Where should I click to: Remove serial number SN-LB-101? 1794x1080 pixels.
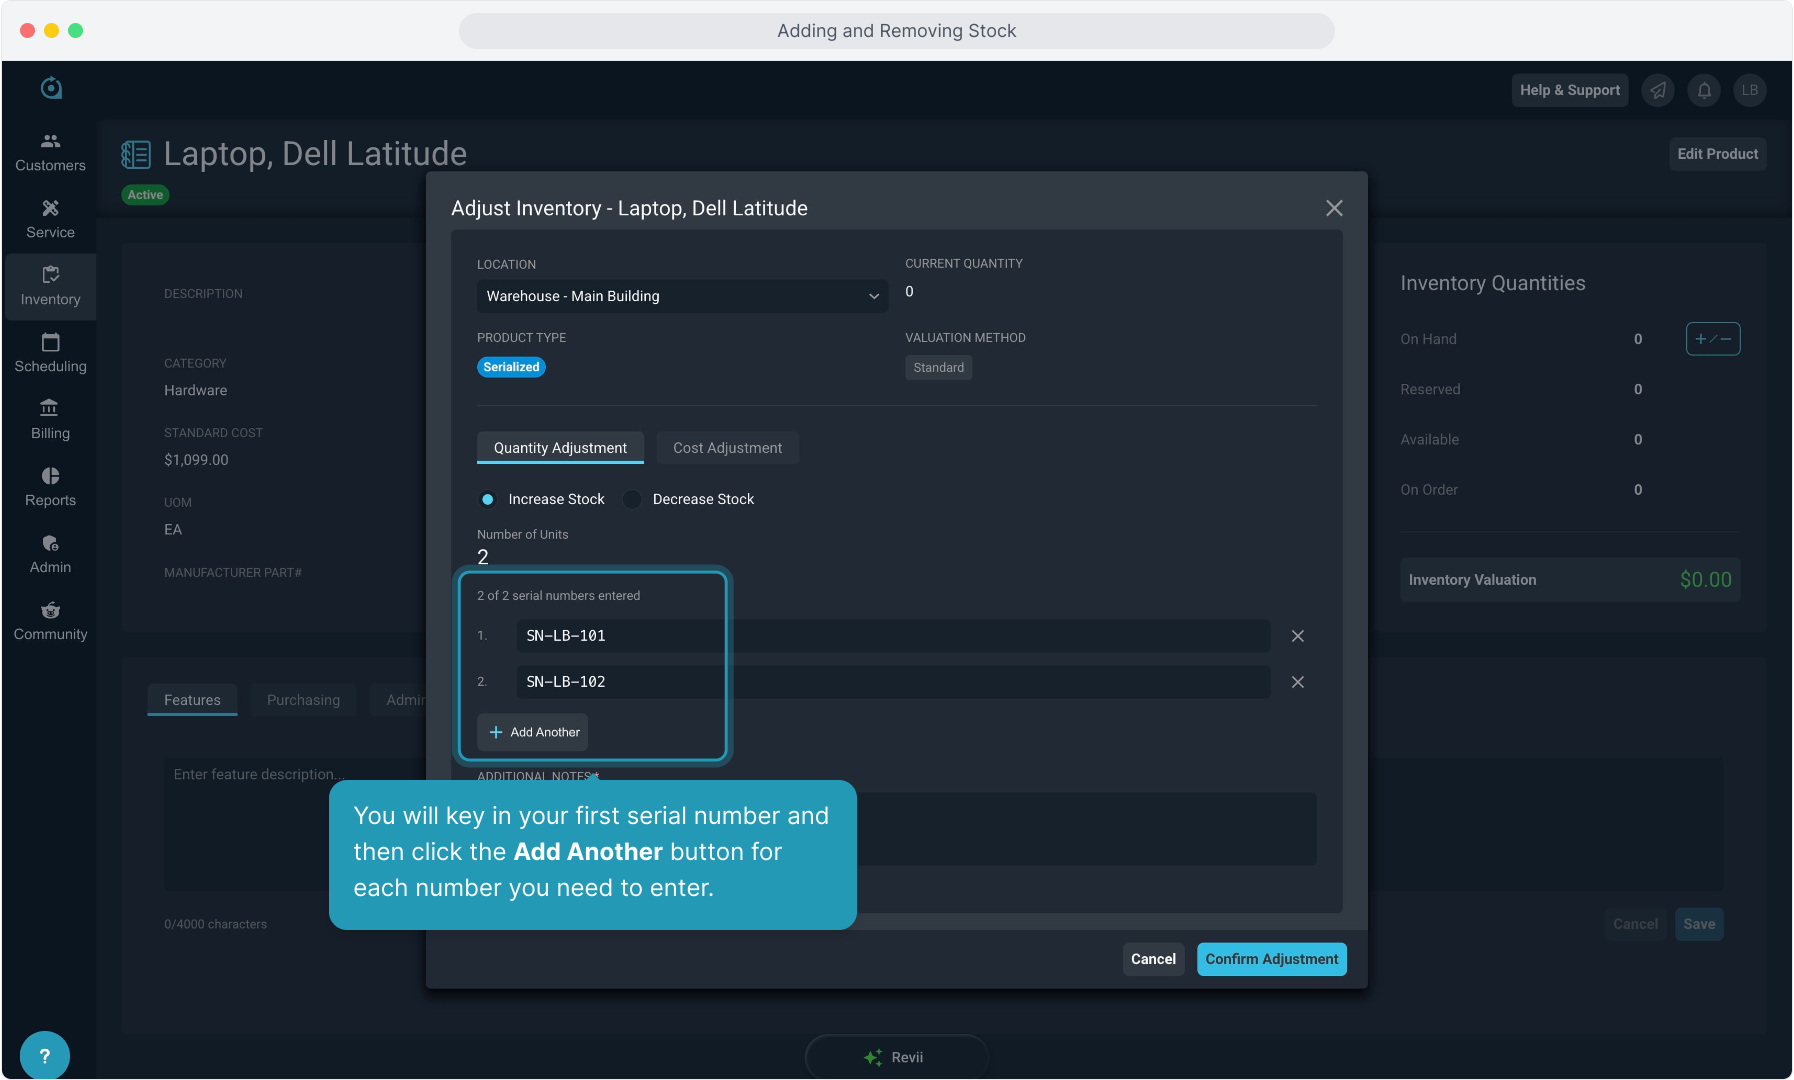point(1297,636)
